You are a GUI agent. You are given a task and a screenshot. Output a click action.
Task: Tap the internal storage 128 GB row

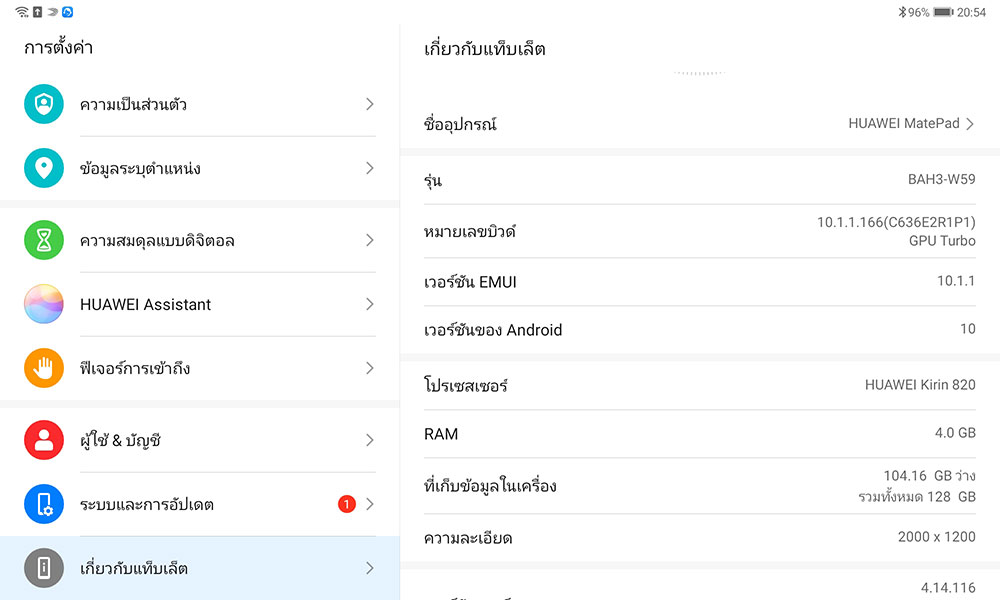699,486
